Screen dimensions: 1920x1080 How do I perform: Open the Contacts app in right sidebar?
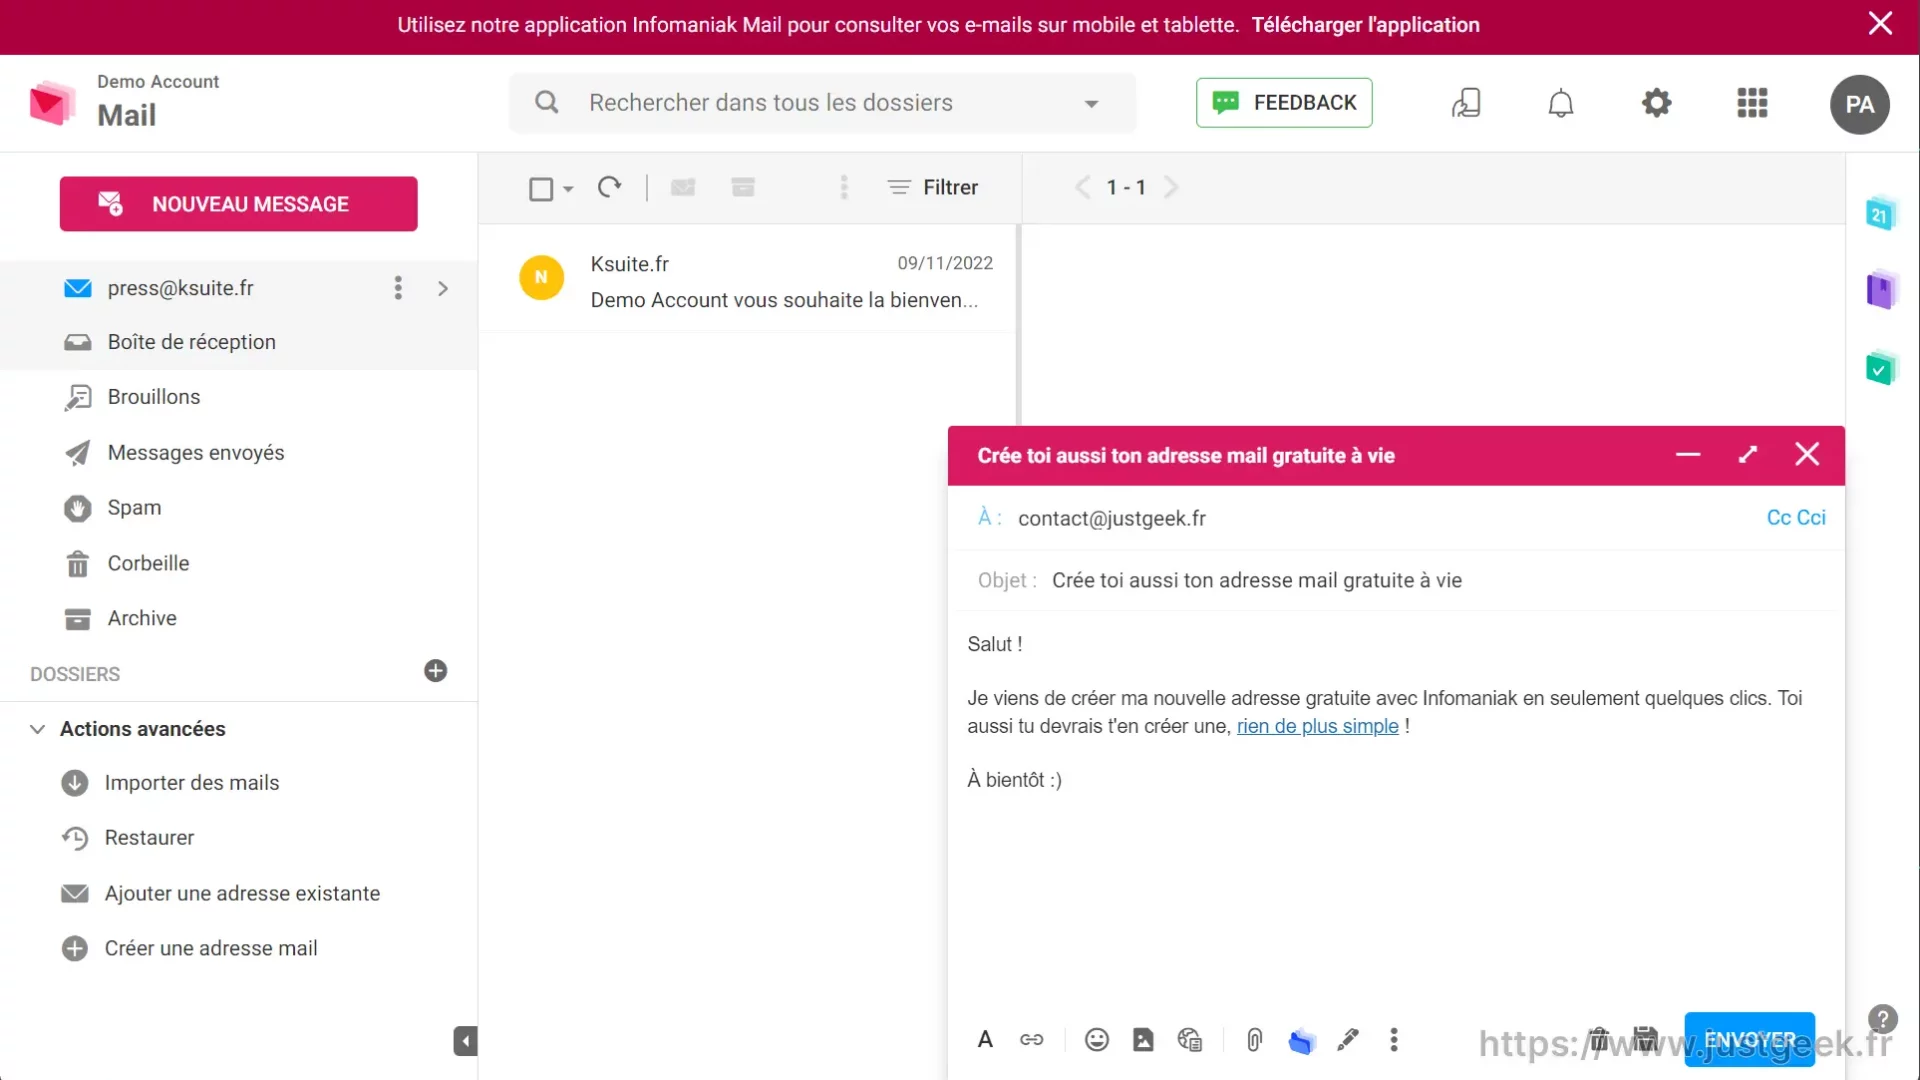click(x=1880, y=290)
